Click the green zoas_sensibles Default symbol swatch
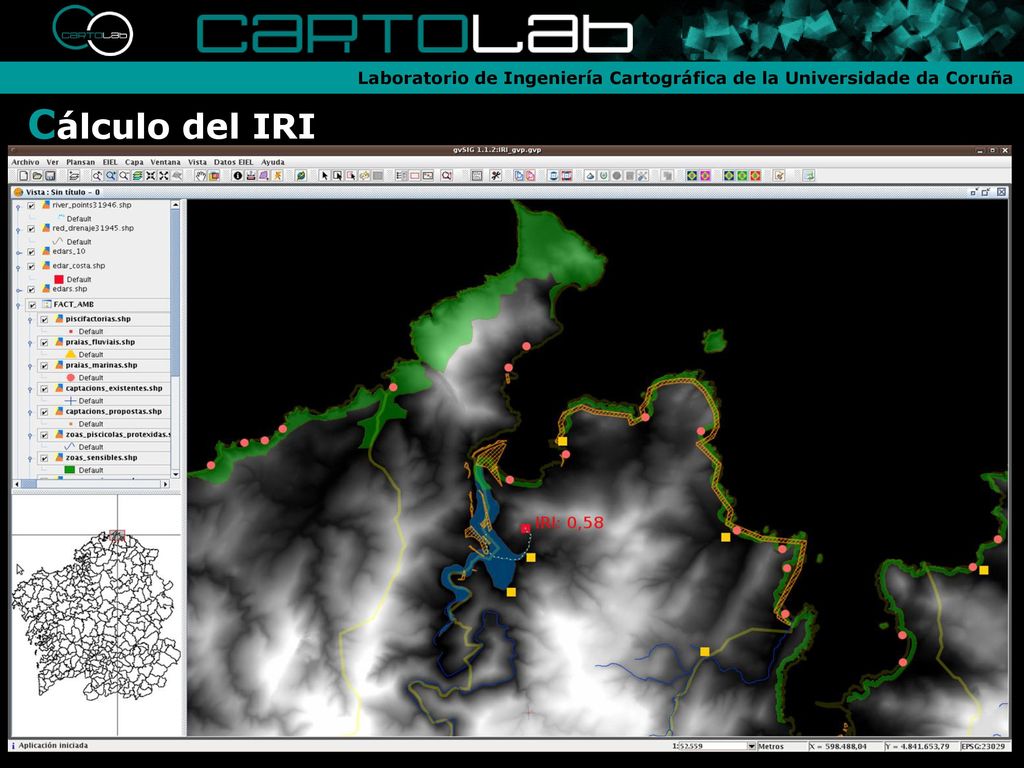The image size is (1024, 768). [70, 470]
